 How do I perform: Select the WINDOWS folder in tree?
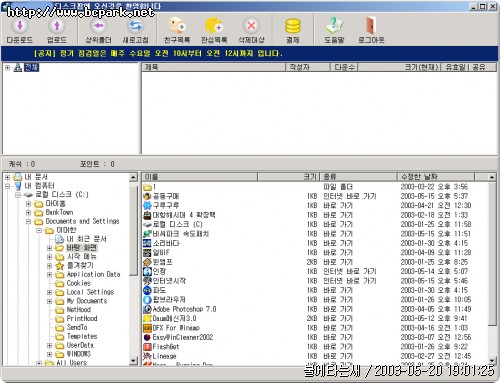(79, 354)
